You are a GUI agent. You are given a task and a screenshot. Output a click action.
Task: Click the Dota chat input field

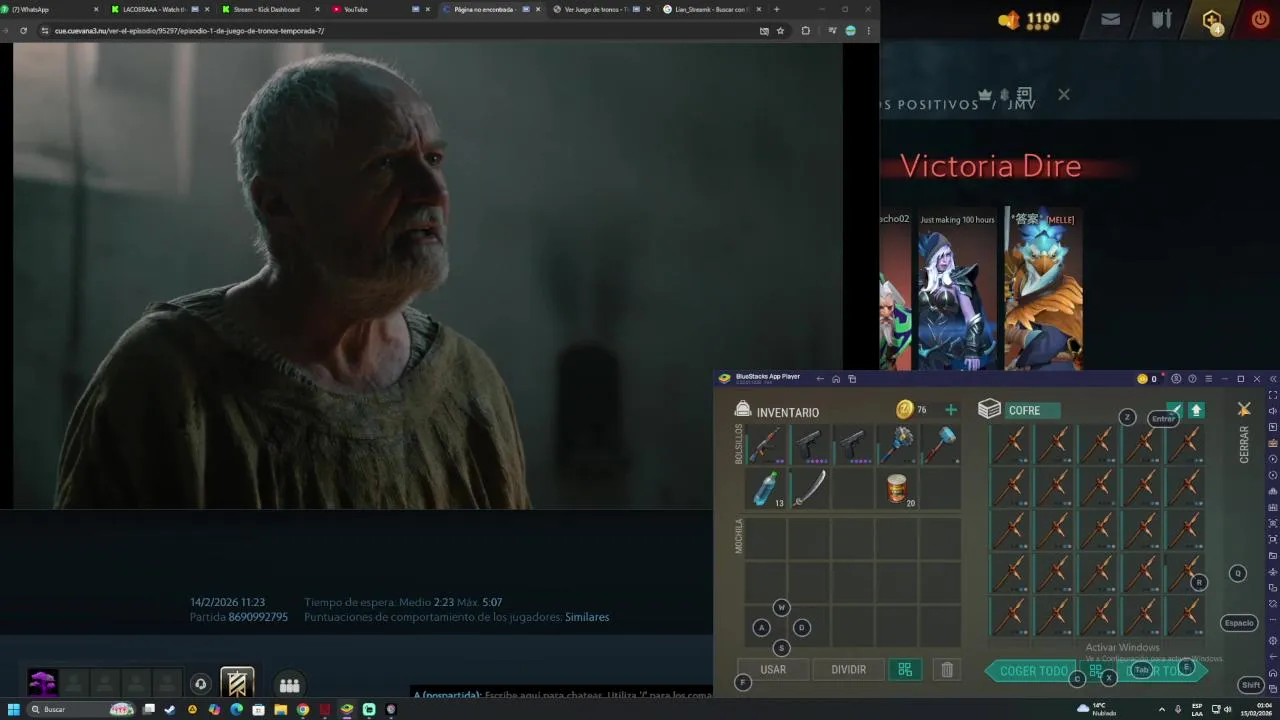(x=562, y=695)
